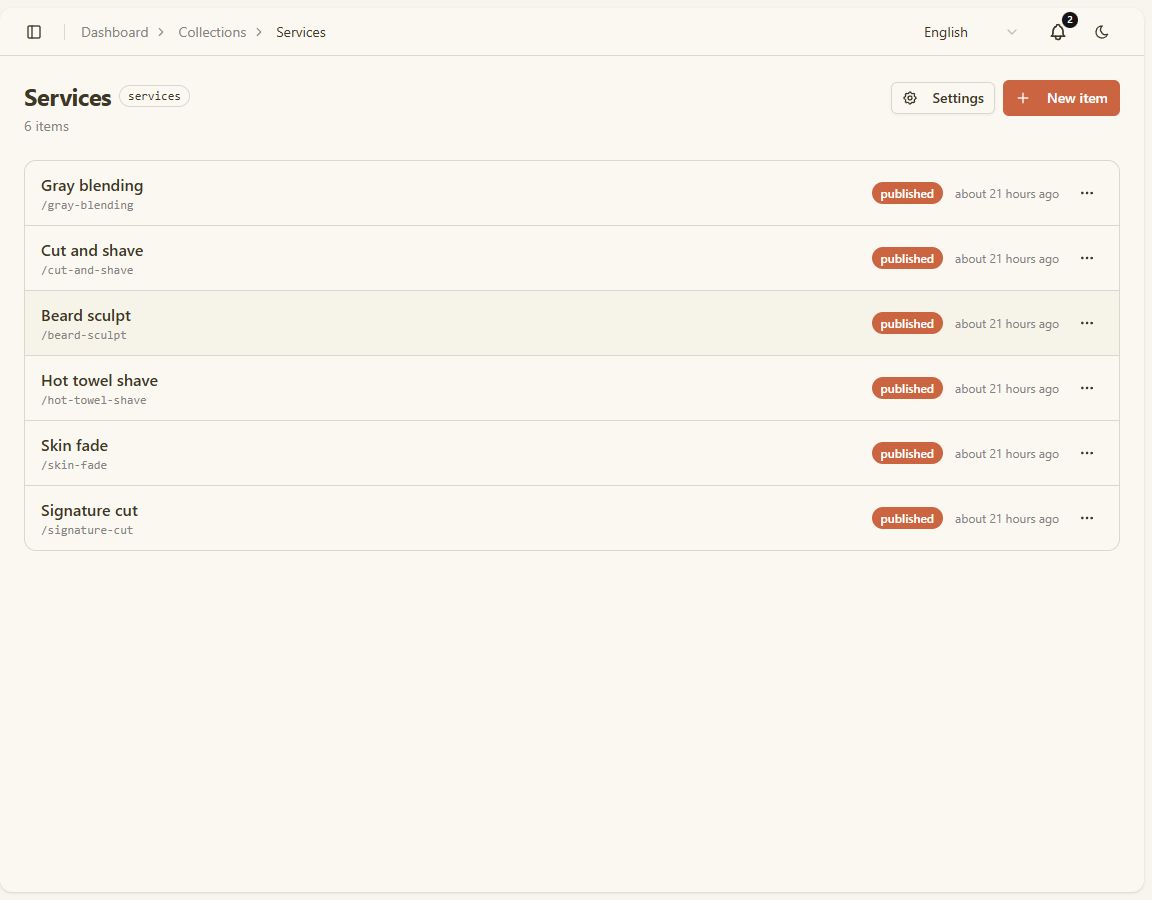Click the /gray-blending slug
1152x900 pixels.
[x=87, y=206]
